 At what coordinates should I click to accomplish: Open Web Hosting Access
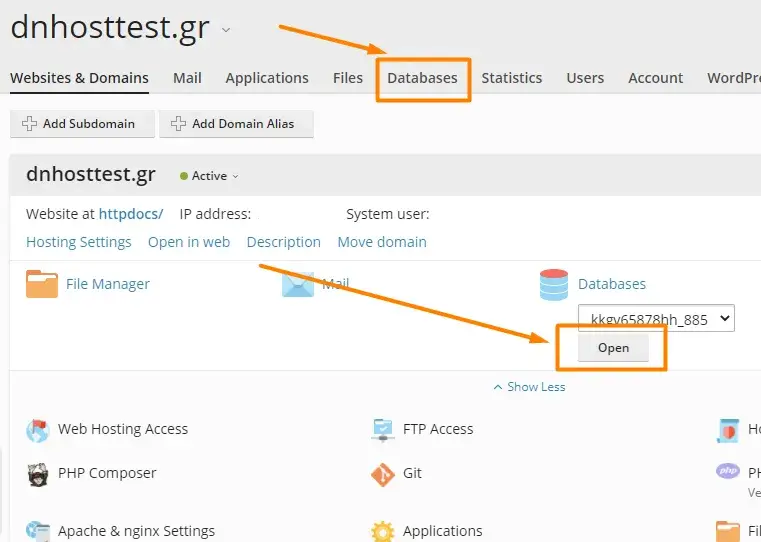123,429
